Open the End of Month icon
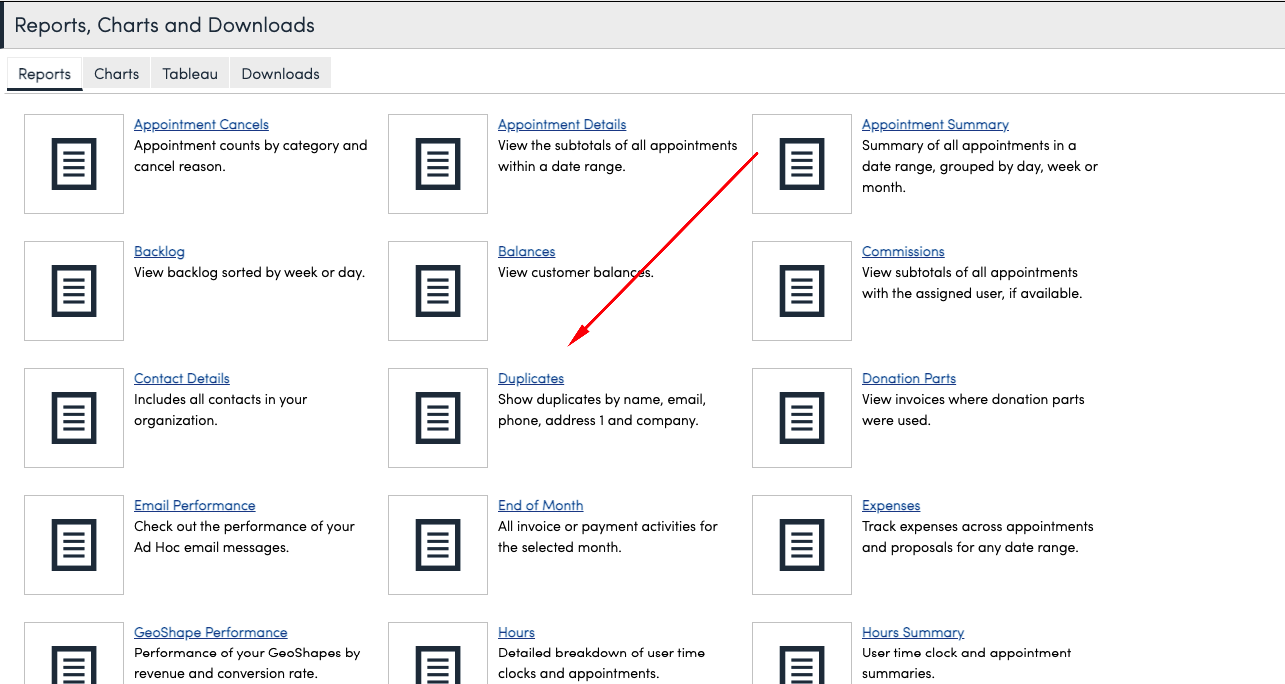This screenshot has width=1285, height=684. pyautogui.click(x=438, y=545)
